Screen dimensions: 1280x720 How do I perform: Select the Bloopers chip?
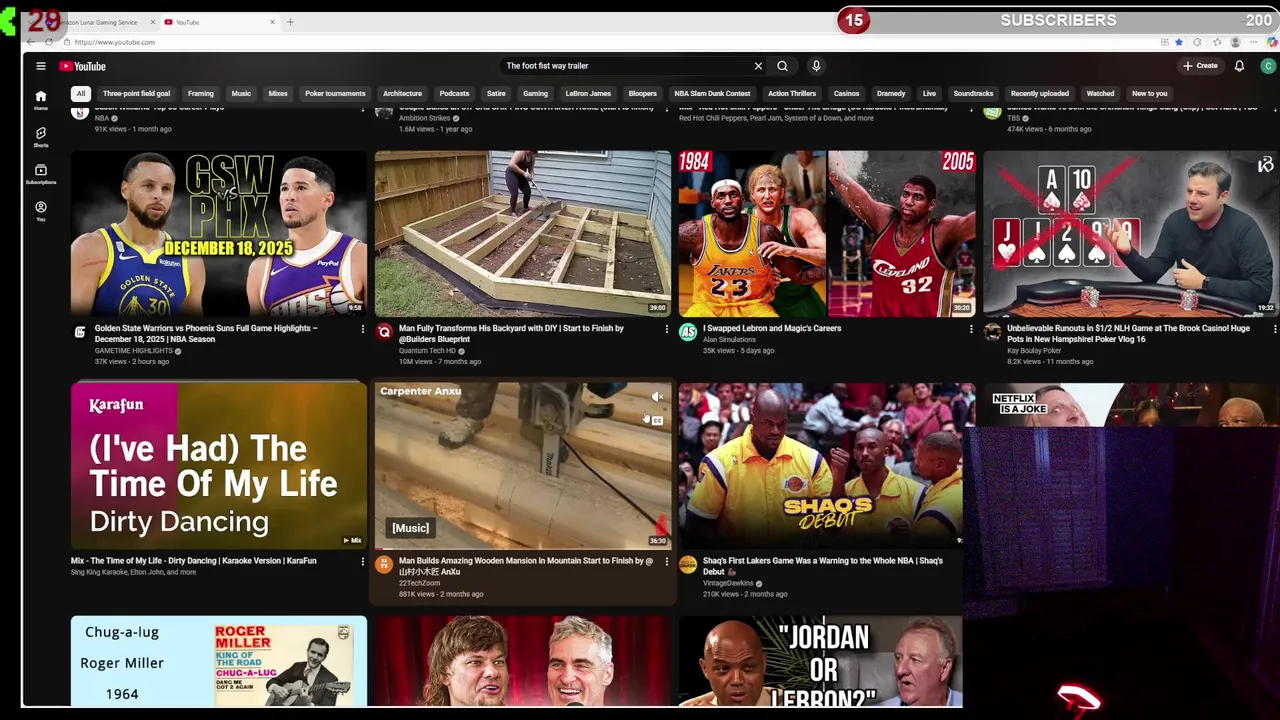click(642, 94)
